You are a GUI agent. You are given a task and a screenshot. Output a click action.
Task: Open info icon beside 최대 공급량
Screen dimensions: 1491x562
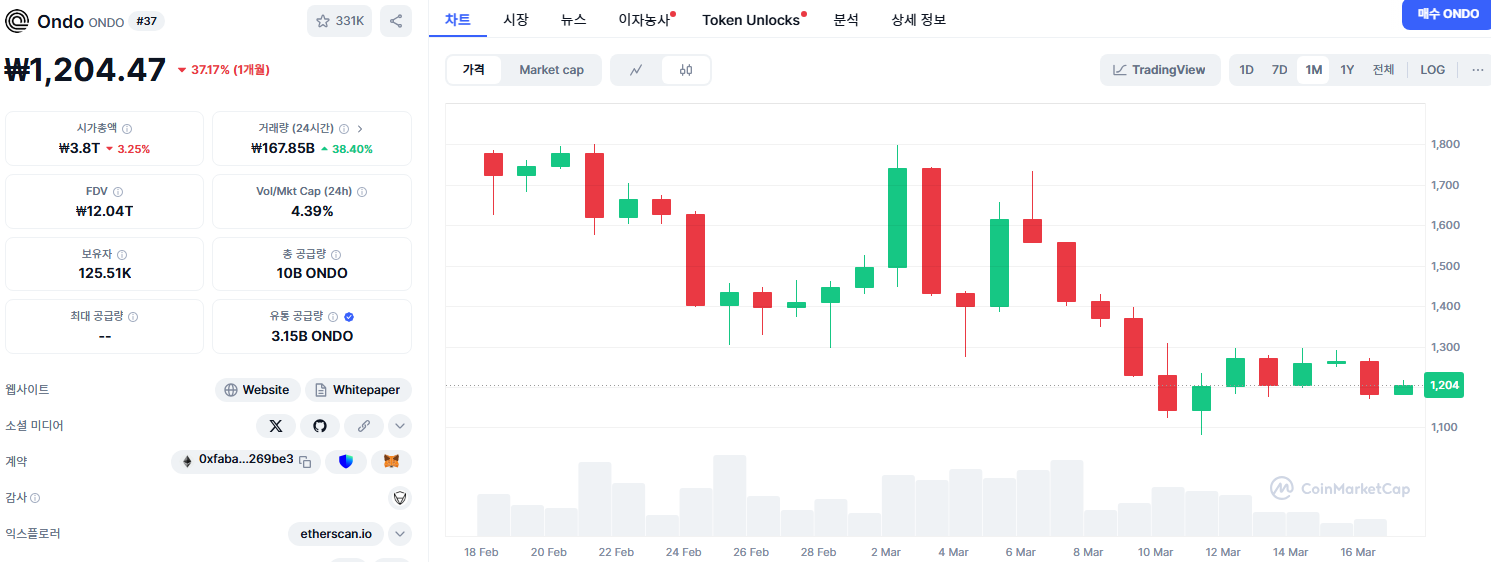click(x=133, y=317)
